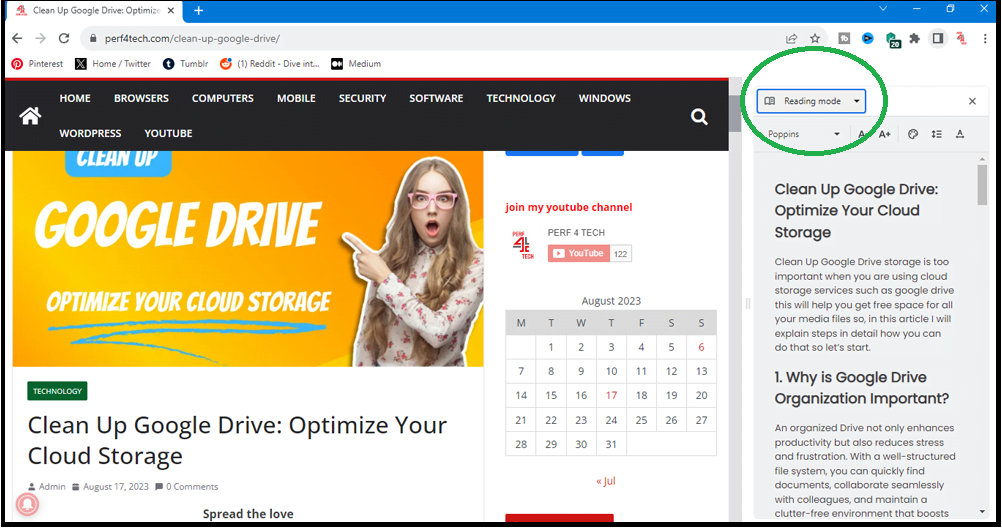Open the letter spacing option

point(960,134)
